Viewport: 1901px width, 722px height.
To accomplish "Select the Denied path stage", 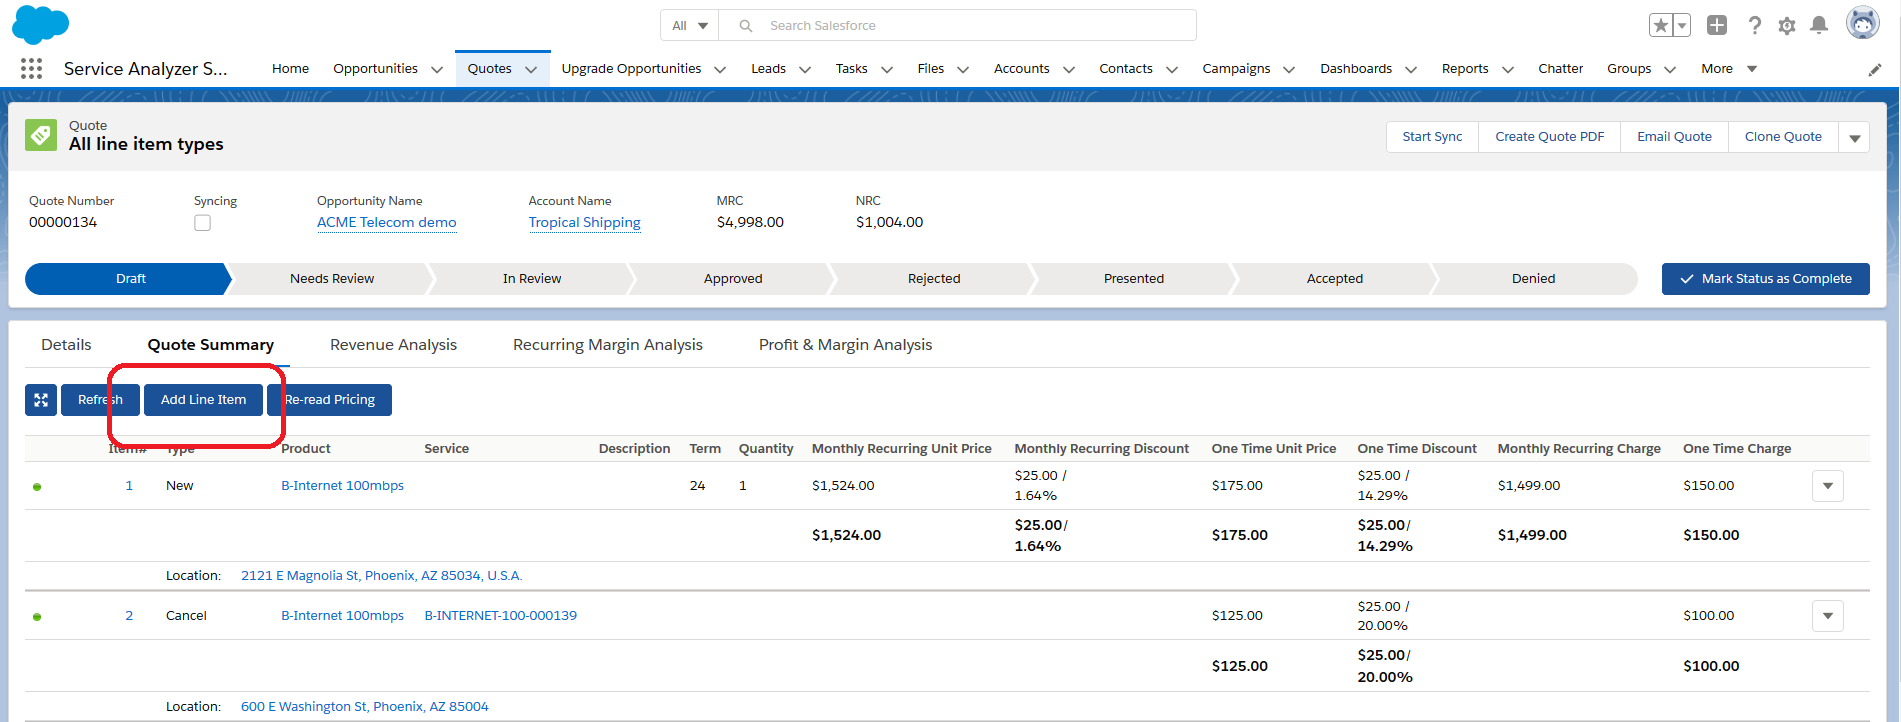I will pyautogui.click(x=1533, y=279).
